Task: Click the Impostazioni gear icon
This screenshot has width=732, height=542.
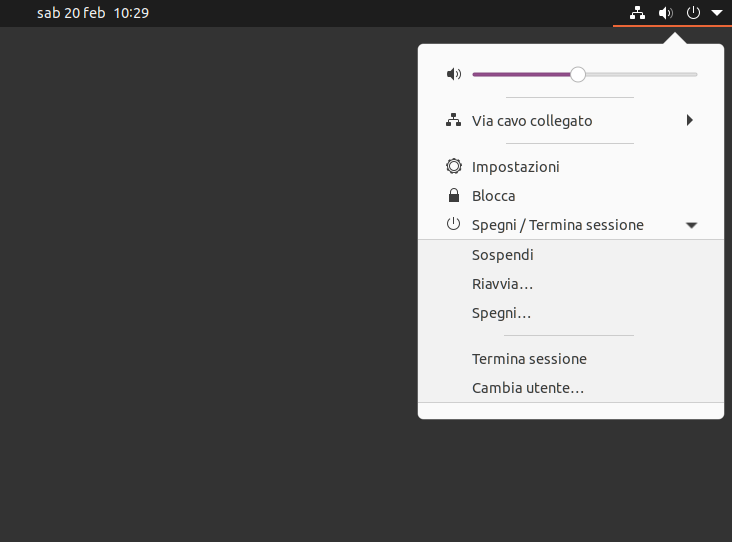Action: tap(454, 166)
